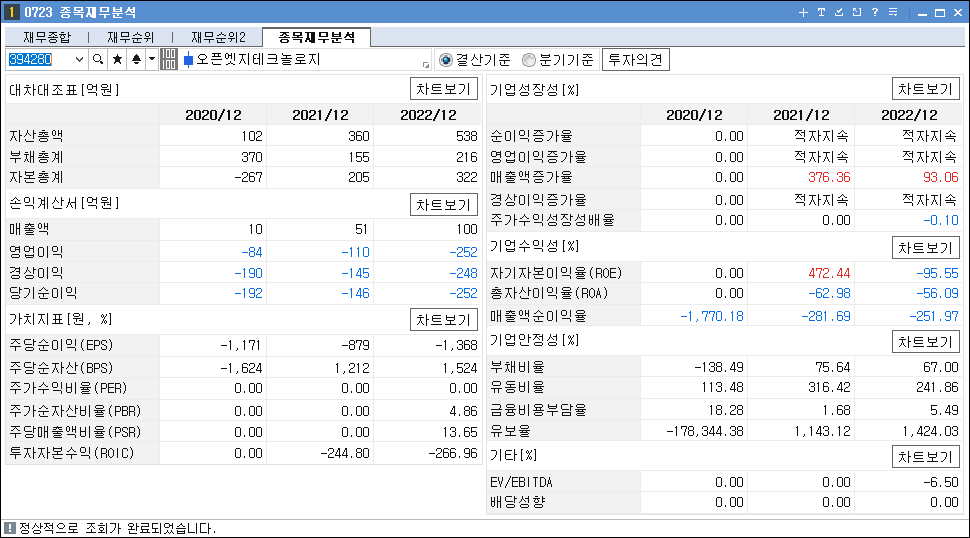Click the small corner expand icon by stock name
This screenshot has width=970, height=538.
426,64
